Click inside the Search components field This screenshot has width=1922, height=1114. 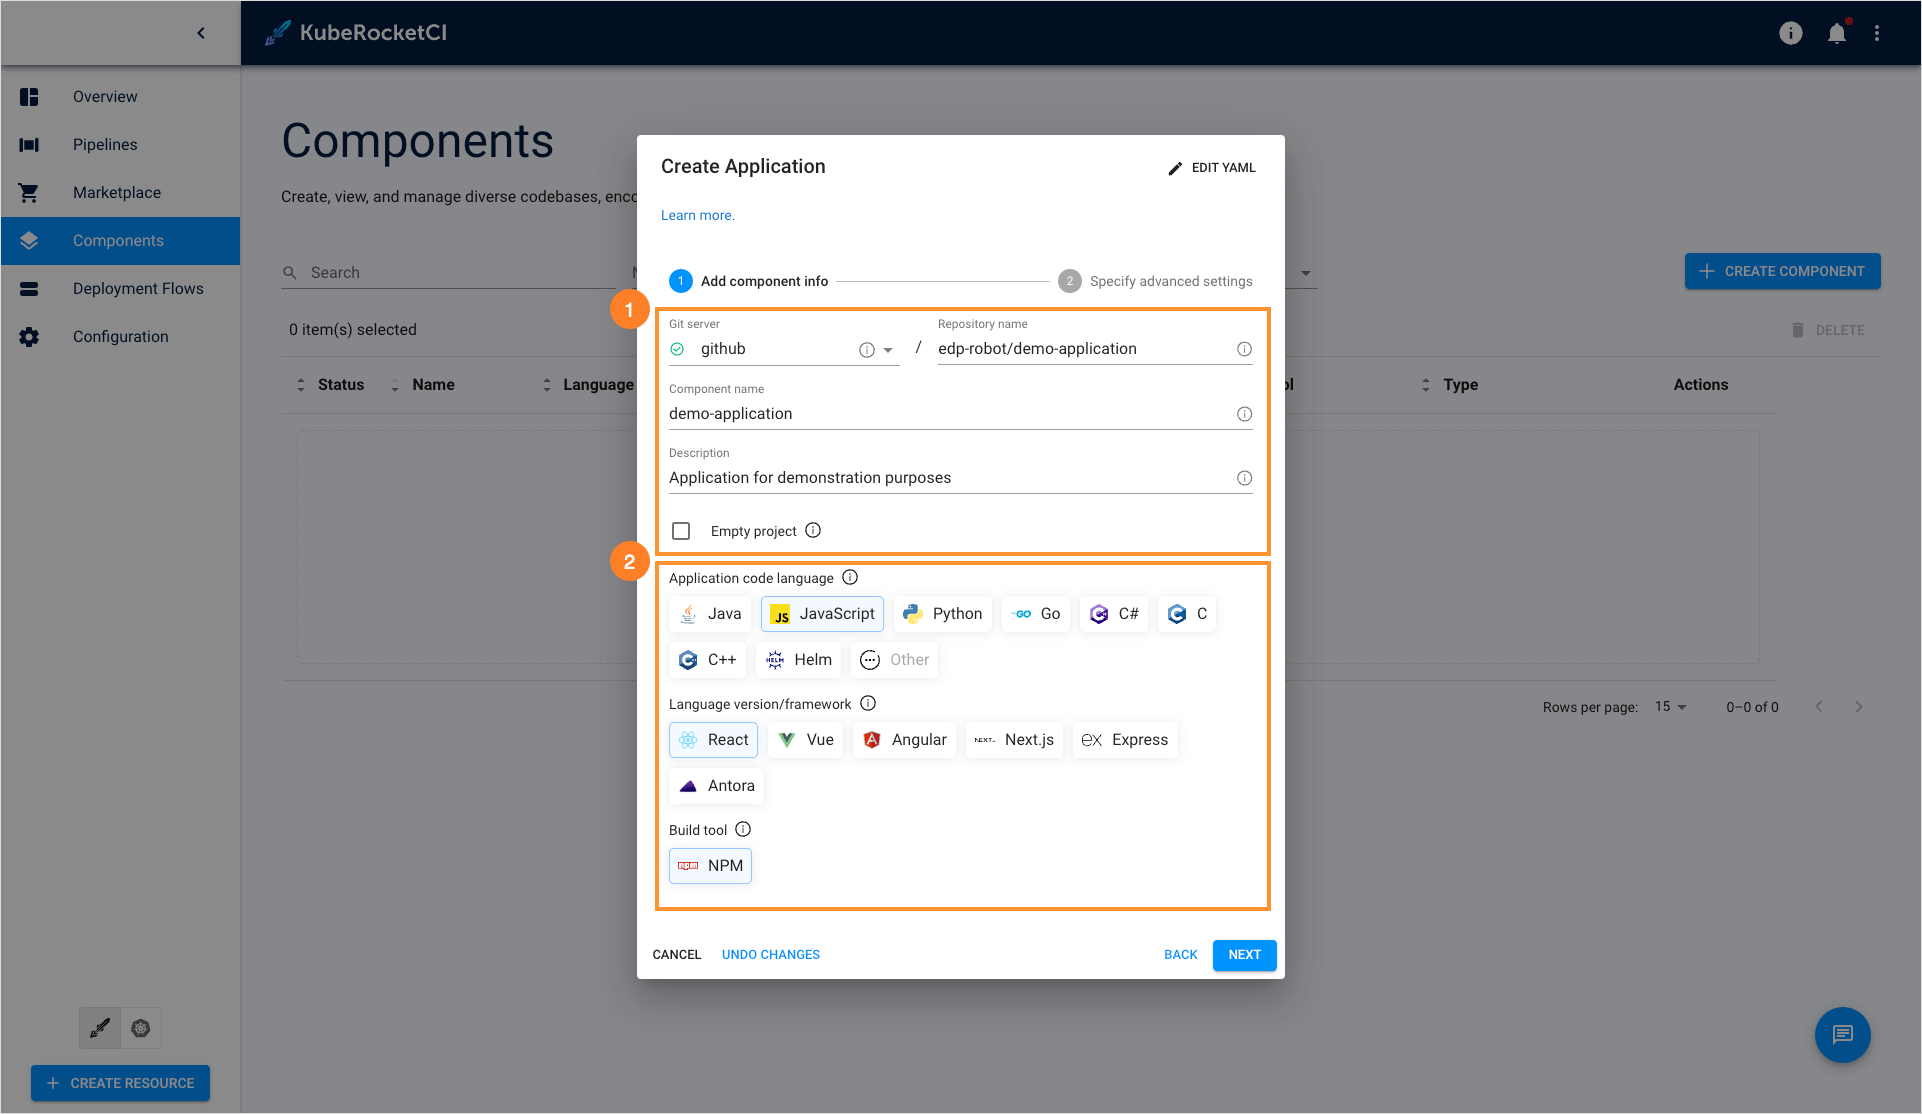400,271
